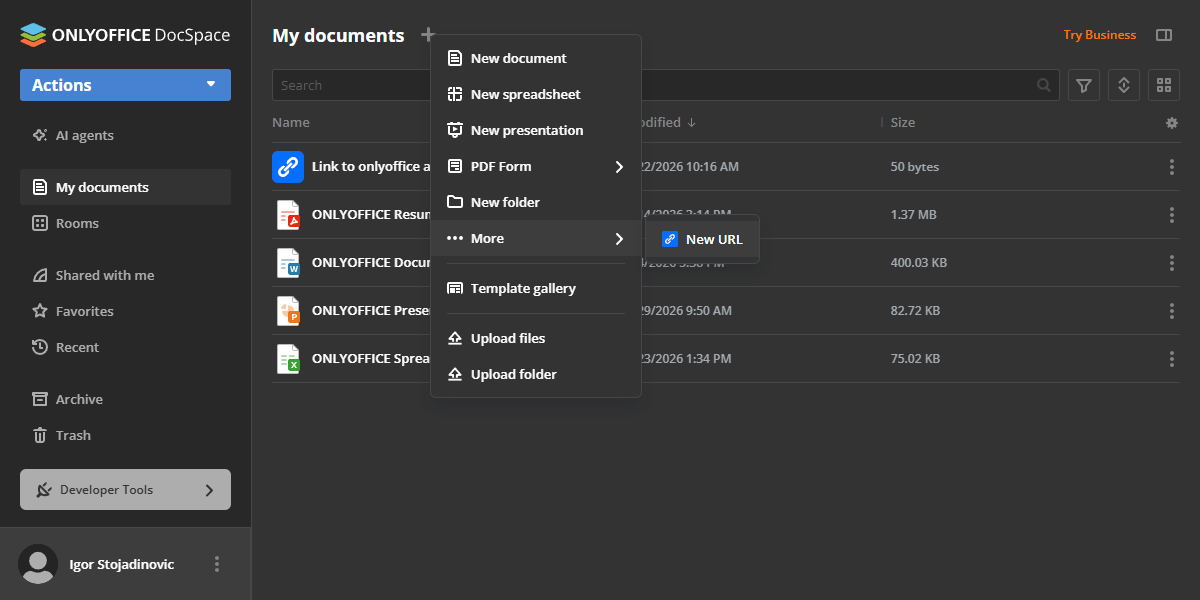The height and width of the screenshot is (600, 1200).
Task: Open the info panel icon near Try Business
Action: click(x=1164, y=35)
